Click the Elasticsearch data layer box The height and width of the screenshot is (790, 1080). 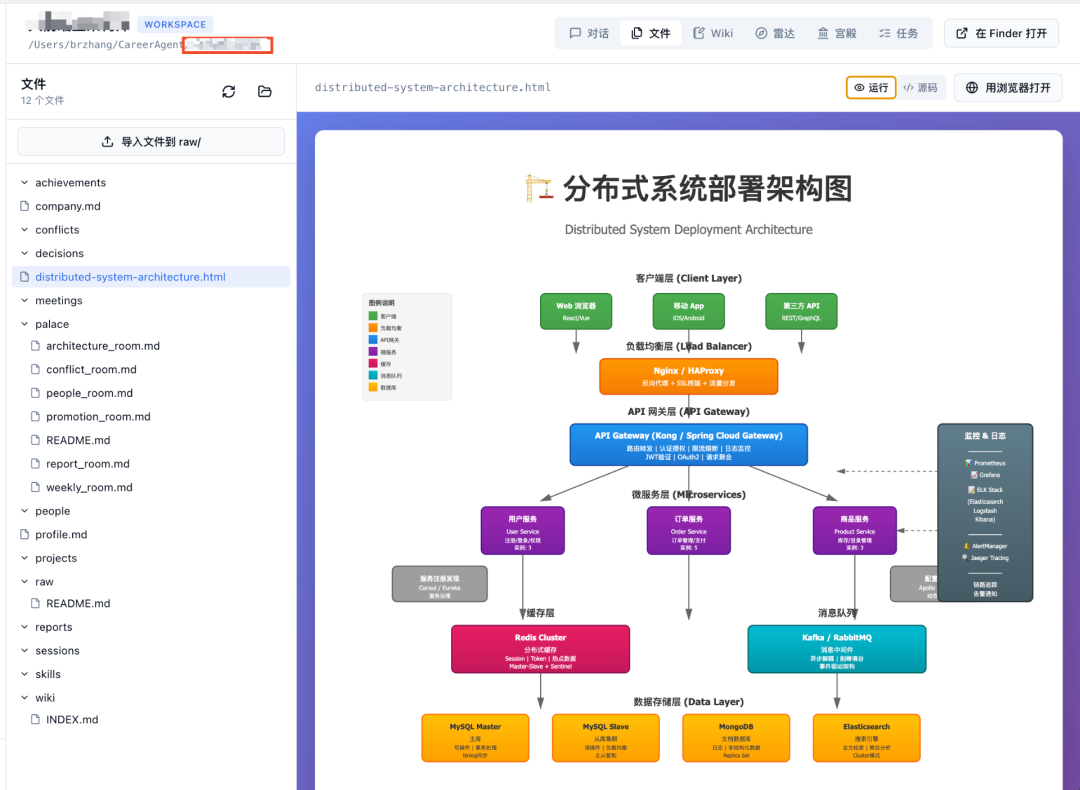click(x=866, y=738)
